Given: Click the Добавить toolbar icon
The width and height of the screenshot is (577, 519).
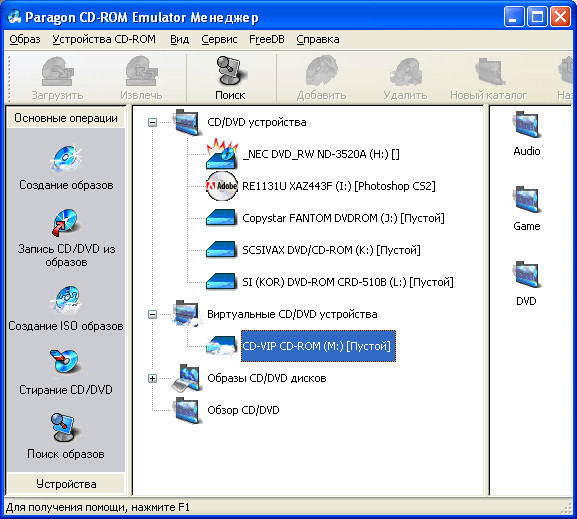Looking at the screenshot, I should click(x=322, y=71).
